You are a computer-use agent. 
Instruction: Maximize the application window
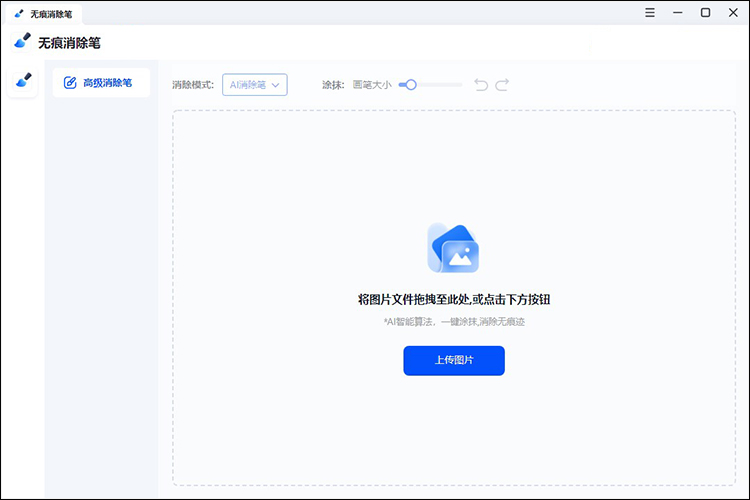point(705,12)
